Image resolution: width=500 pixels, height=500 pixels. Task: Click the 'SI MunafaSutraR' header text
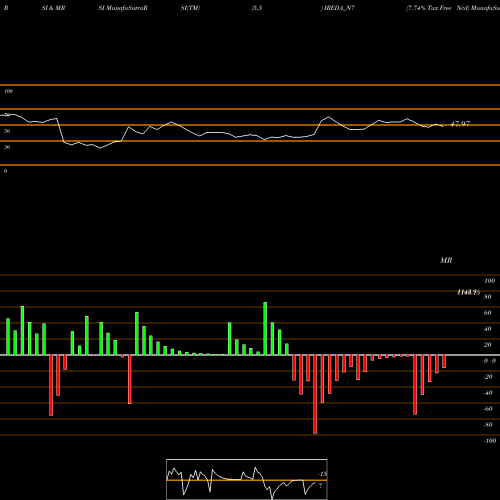click(x=123, y=8)
